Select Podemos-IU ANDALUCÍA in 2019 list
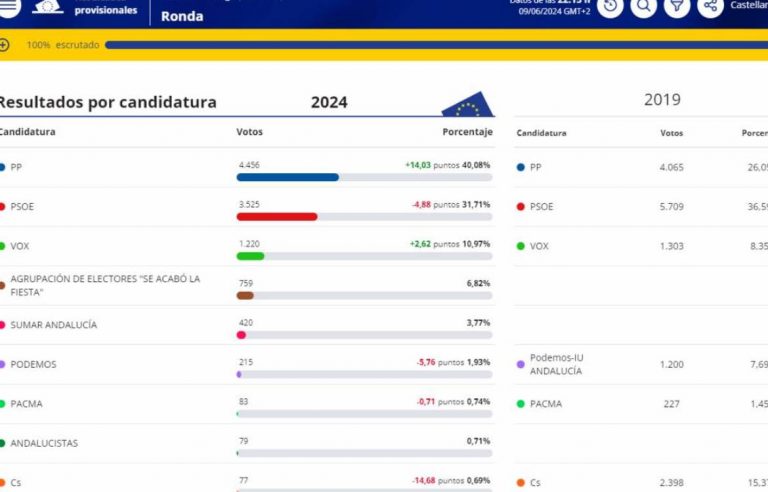This screenshot has width=768, height=492. pos(556,364)
